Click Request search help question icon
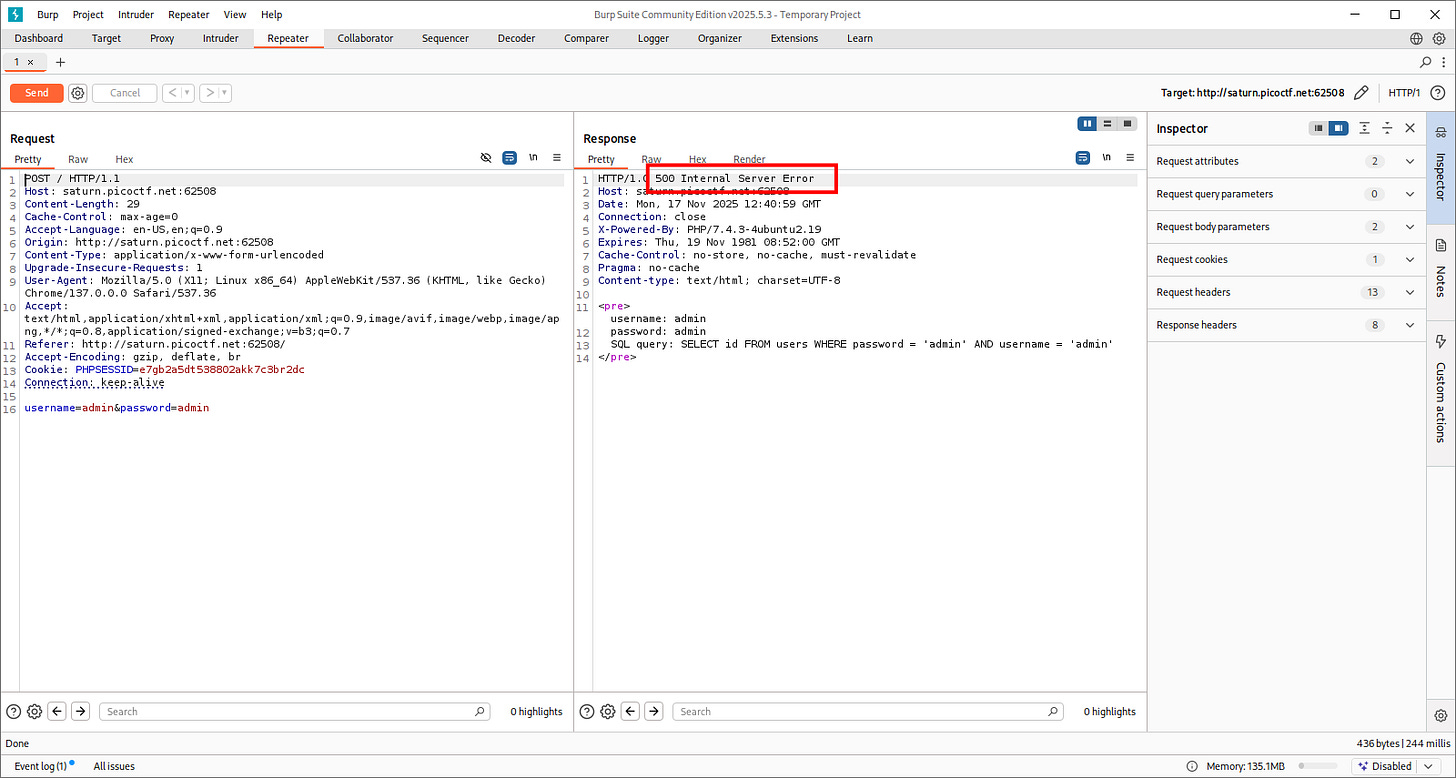 point(14,712)
